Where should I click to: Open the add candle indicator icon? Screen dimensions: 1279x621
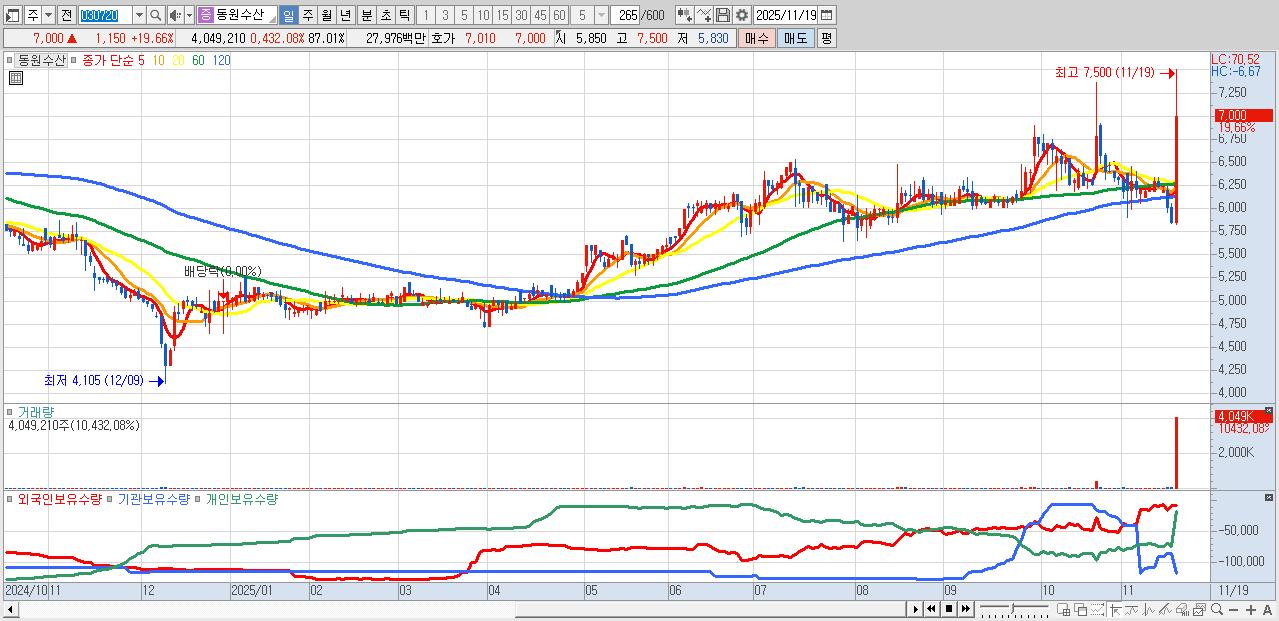684,15
